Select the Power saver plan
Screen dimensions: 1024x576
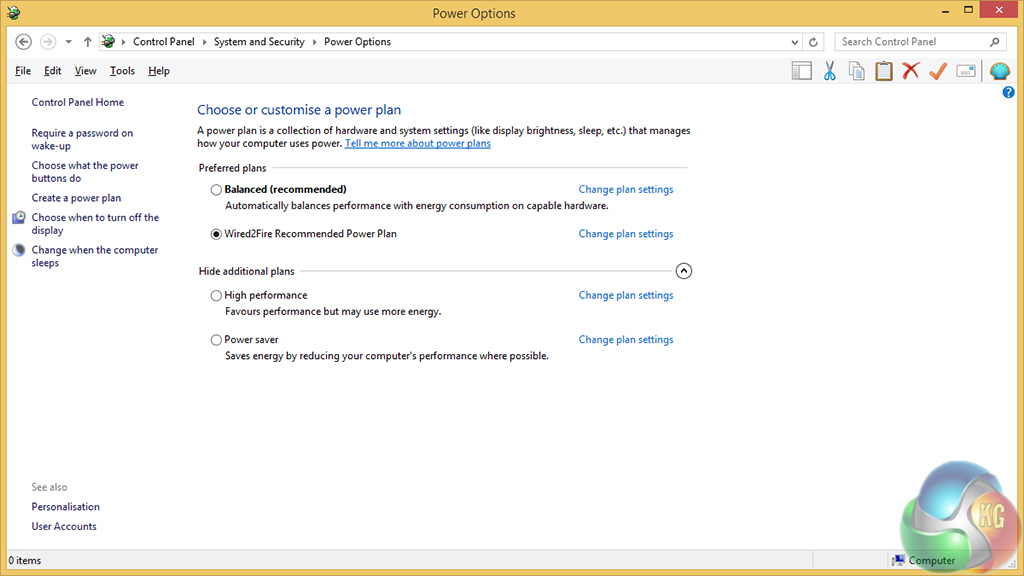216,340
